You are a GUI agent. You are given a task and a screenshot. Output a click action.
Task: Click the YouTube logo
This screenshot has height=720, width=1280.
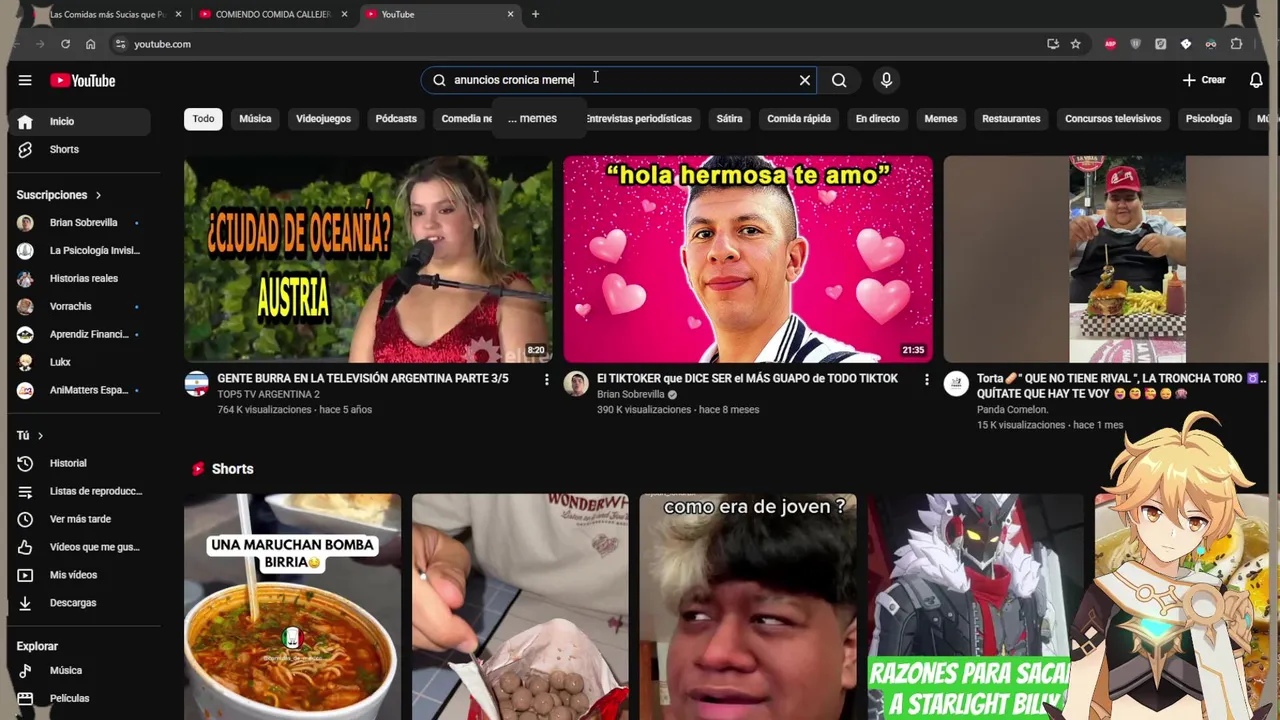coord(83,80)
